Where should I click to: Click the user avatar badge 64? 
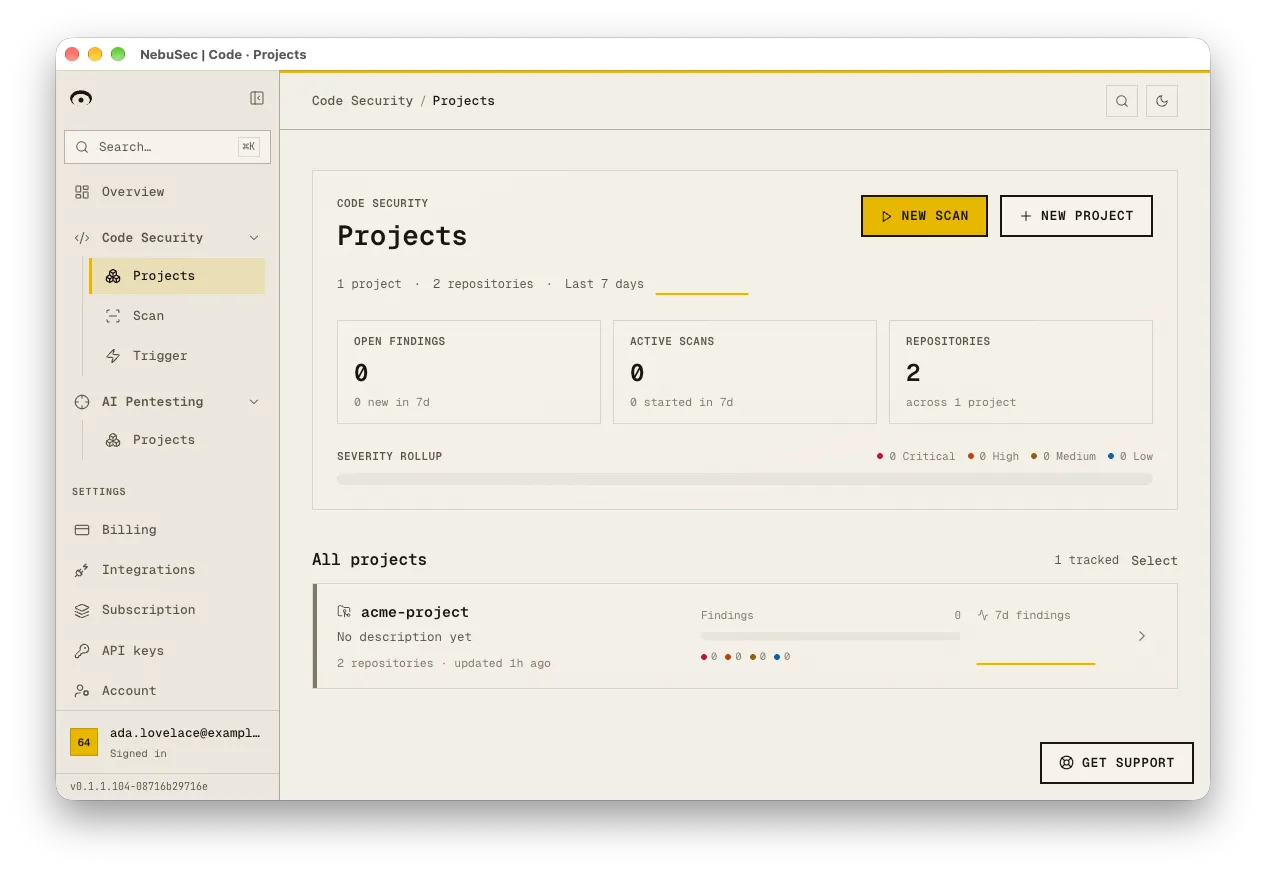tap(84, 742)
